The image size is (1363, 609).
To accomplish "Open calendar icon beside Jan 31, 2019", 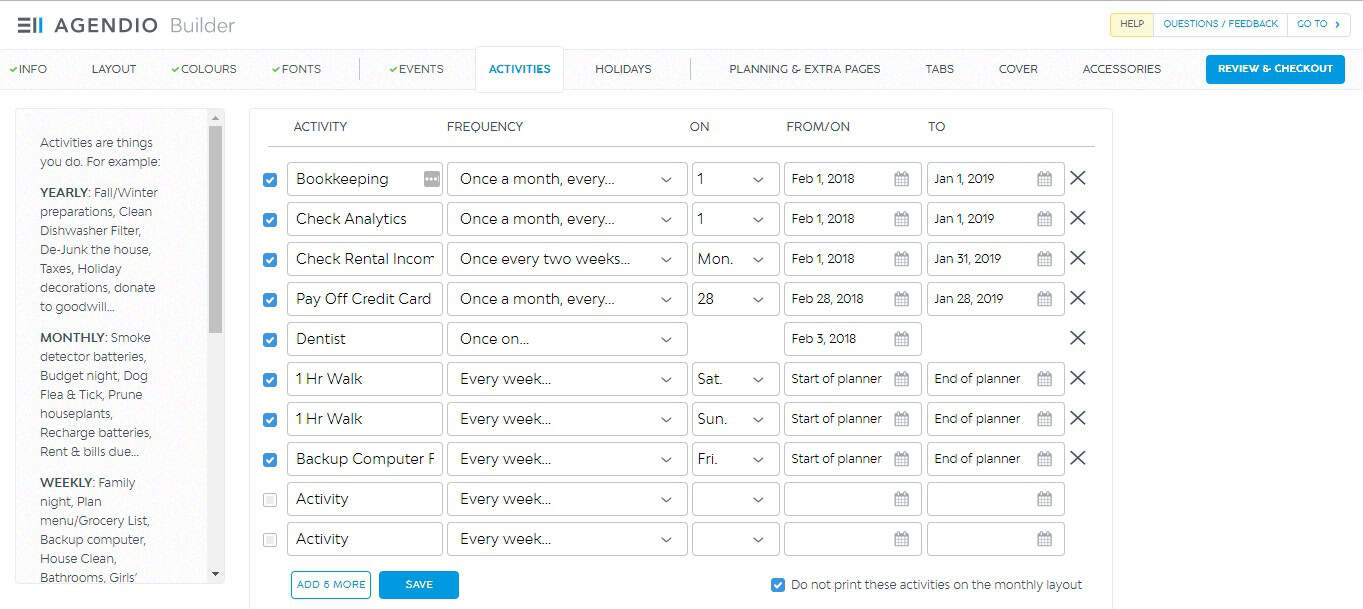I will (1044, 259).
